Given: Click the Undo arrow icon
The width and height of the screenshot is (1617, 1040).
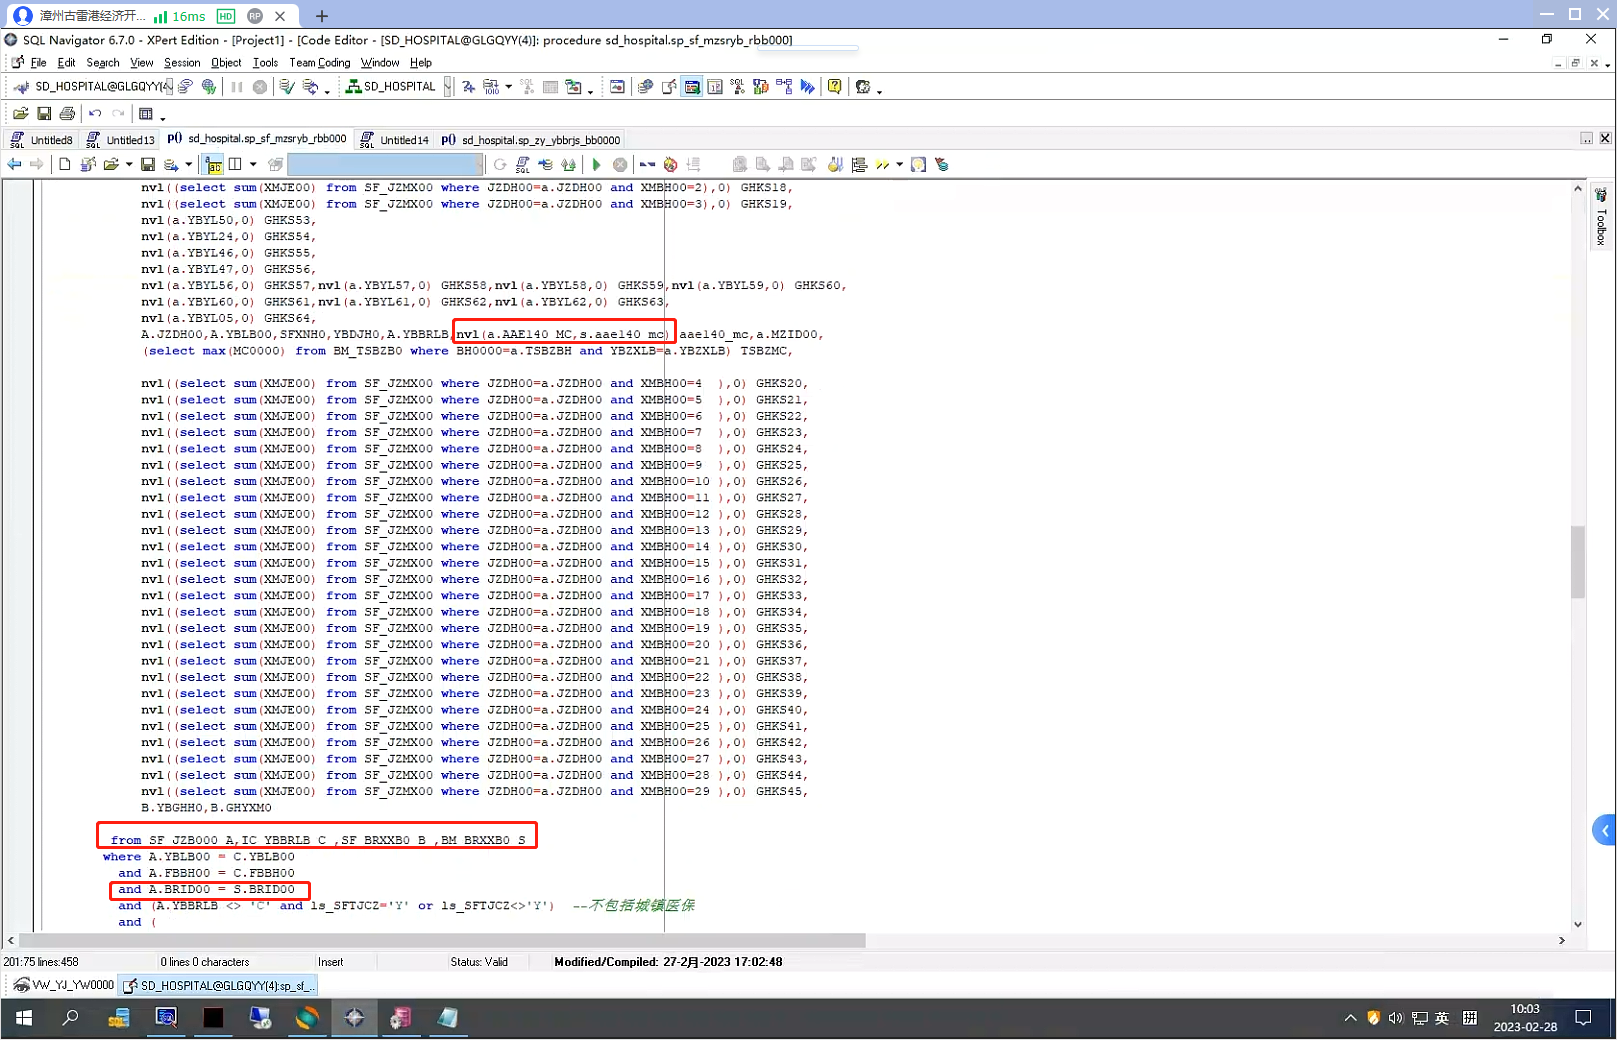Looking at the screenshot, I should click(x=95, y=114).
